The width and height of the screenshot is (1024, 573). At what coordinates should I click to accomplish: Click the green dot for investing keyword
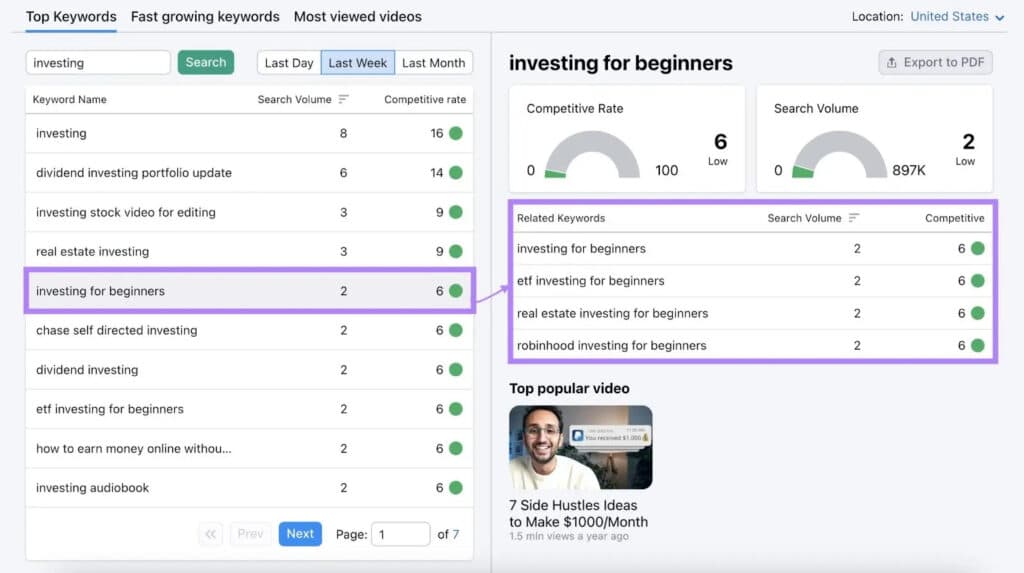tap(456, 133)
